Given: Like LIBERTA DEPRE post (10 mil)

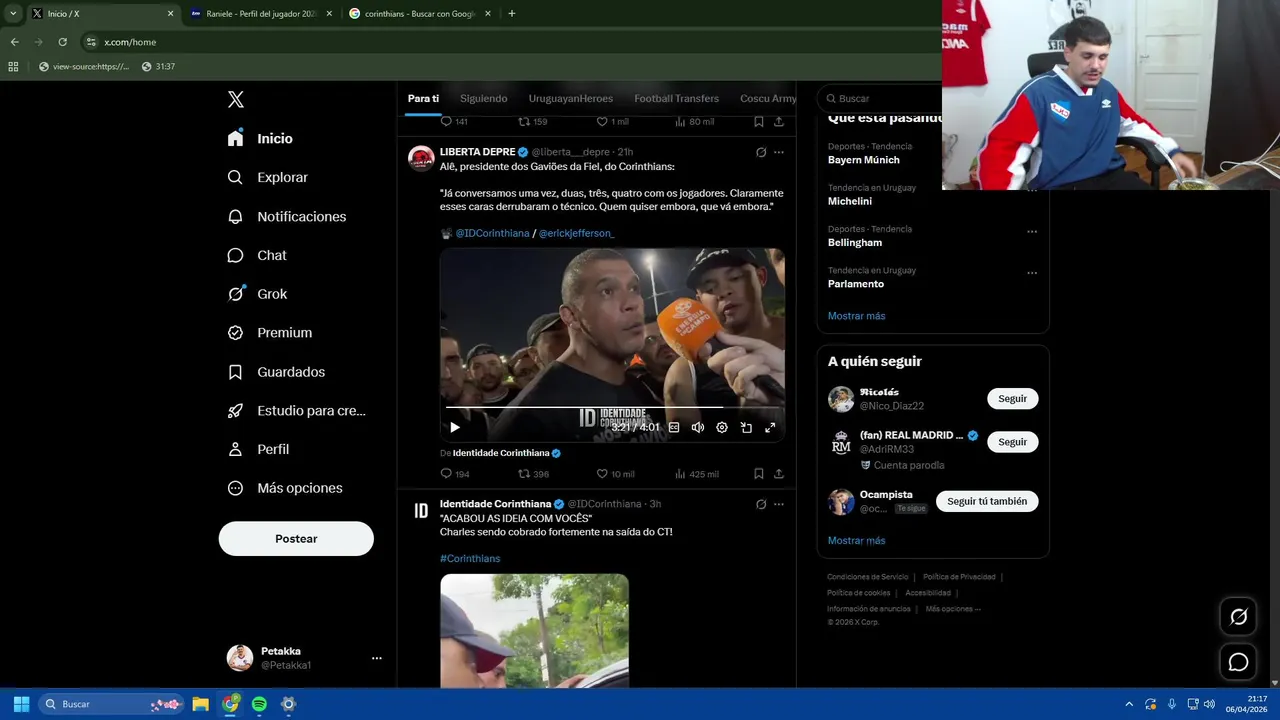Looking at the screenshot, I should 615,474.
